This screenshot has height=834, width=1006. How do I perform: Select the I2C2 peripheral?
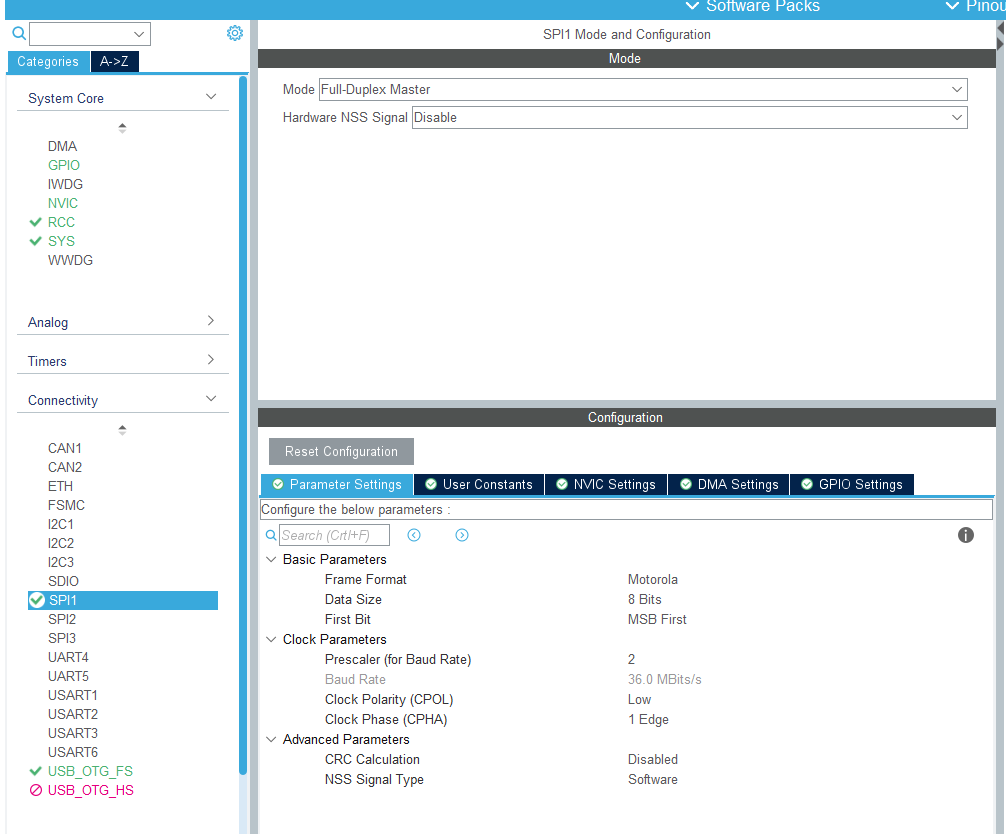tap(61, 543)
